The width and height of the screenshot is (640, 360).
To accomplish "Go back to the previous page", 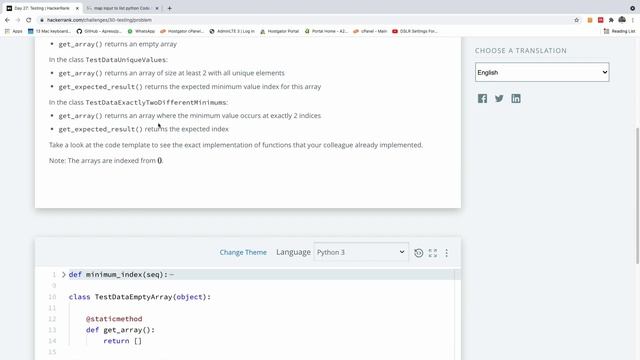I will 7,20.
